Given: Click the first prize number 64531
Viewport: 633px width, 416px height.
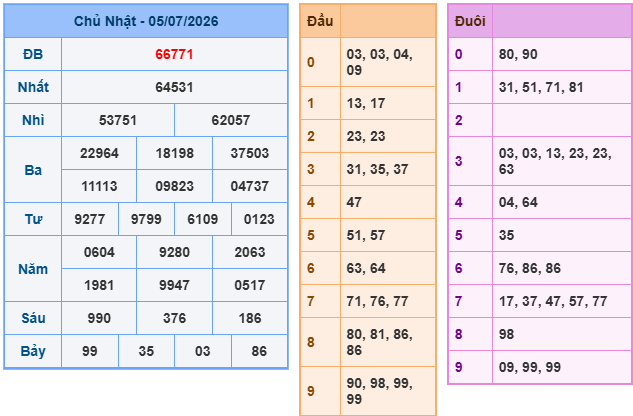Looking at the screenshot, I should point(174,87).
